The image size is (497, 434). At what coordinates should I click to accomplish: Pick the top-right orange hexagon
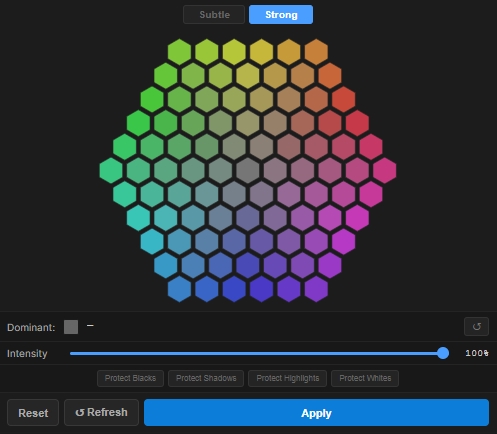coord(316,52)
